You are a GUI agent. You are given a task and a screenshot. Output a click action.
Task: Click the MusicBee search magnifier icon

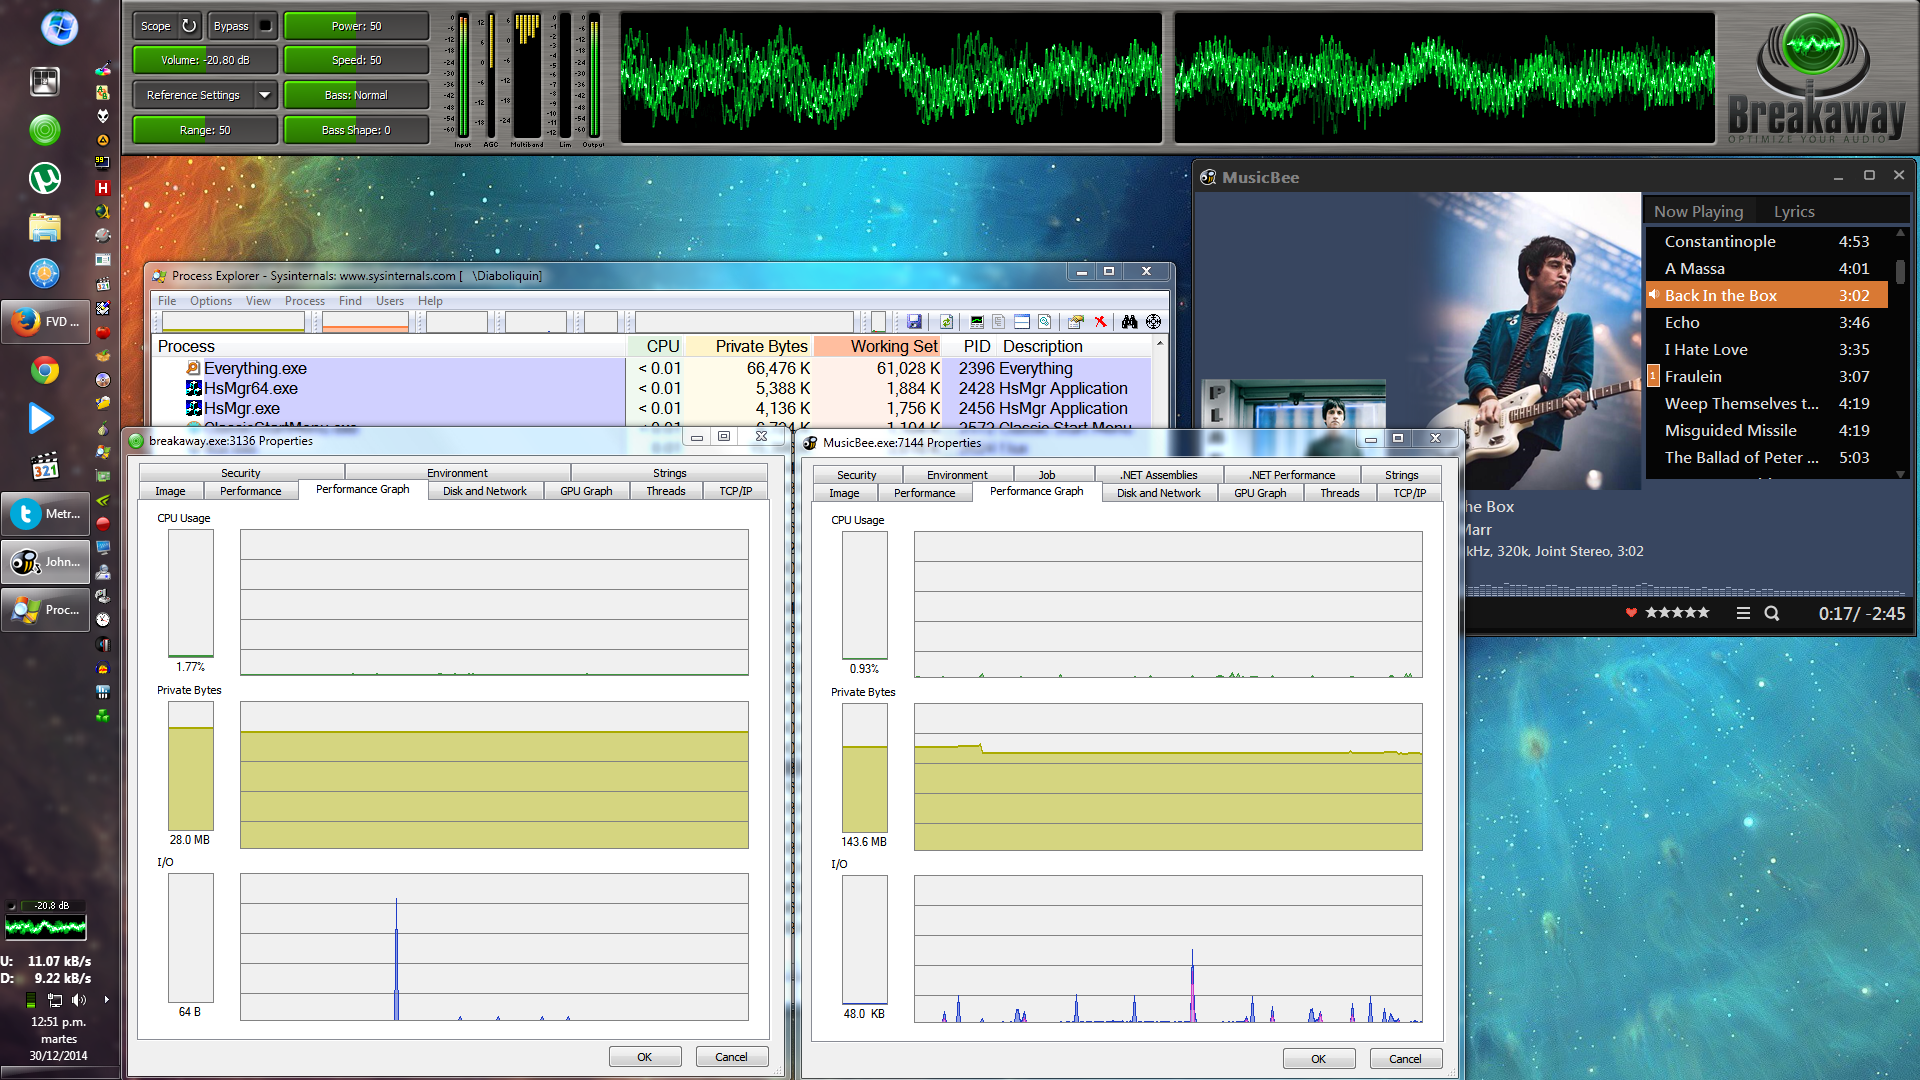[x=1771, y=614]
